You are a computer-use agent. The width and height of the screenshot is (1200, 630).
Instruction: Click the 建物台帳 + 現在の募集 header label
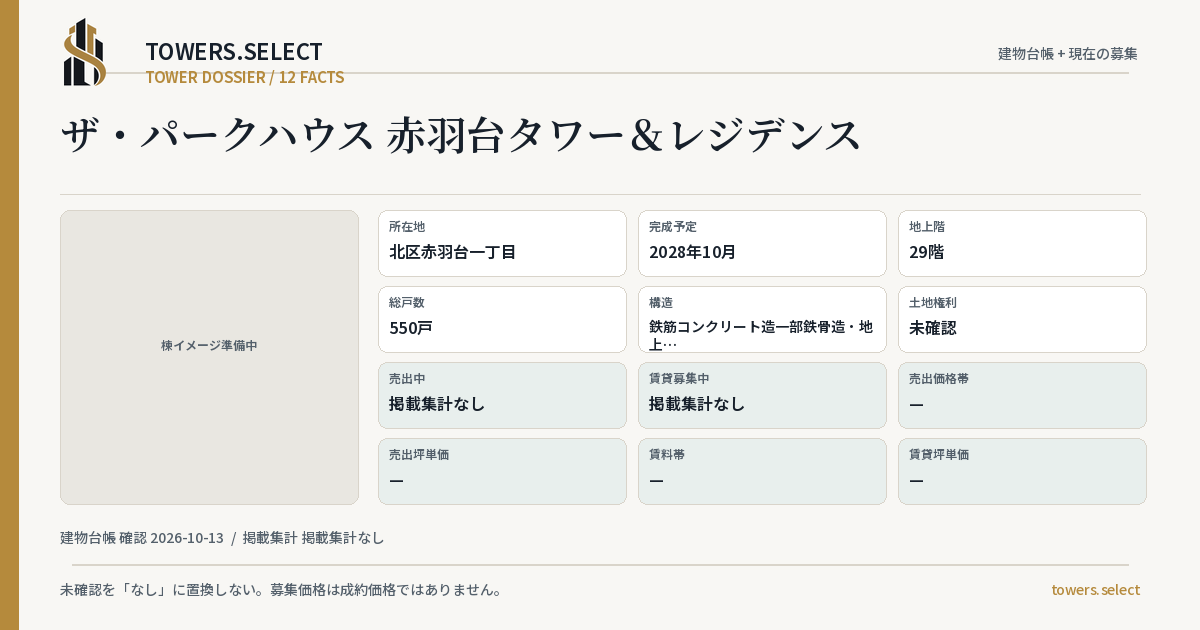click(1068, 54)
